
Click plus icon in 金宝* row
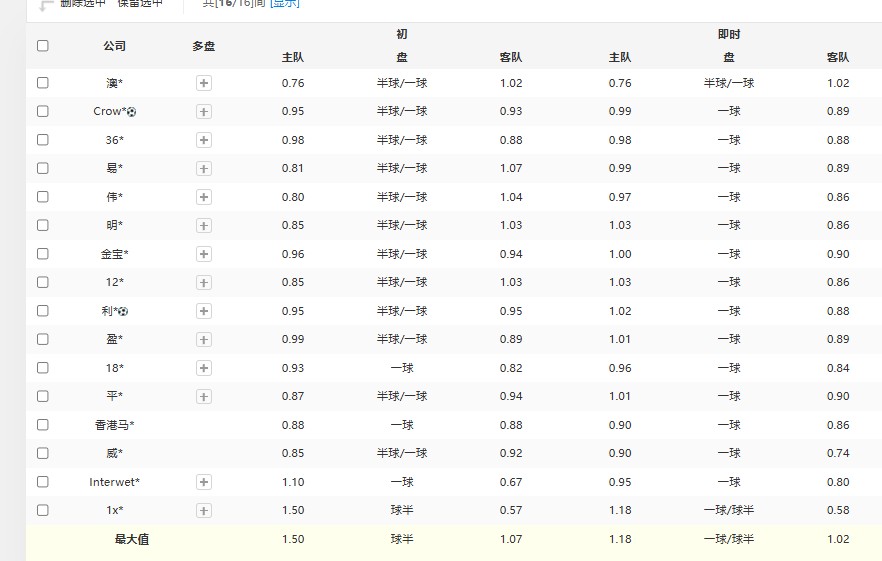(x=204, y=254)
